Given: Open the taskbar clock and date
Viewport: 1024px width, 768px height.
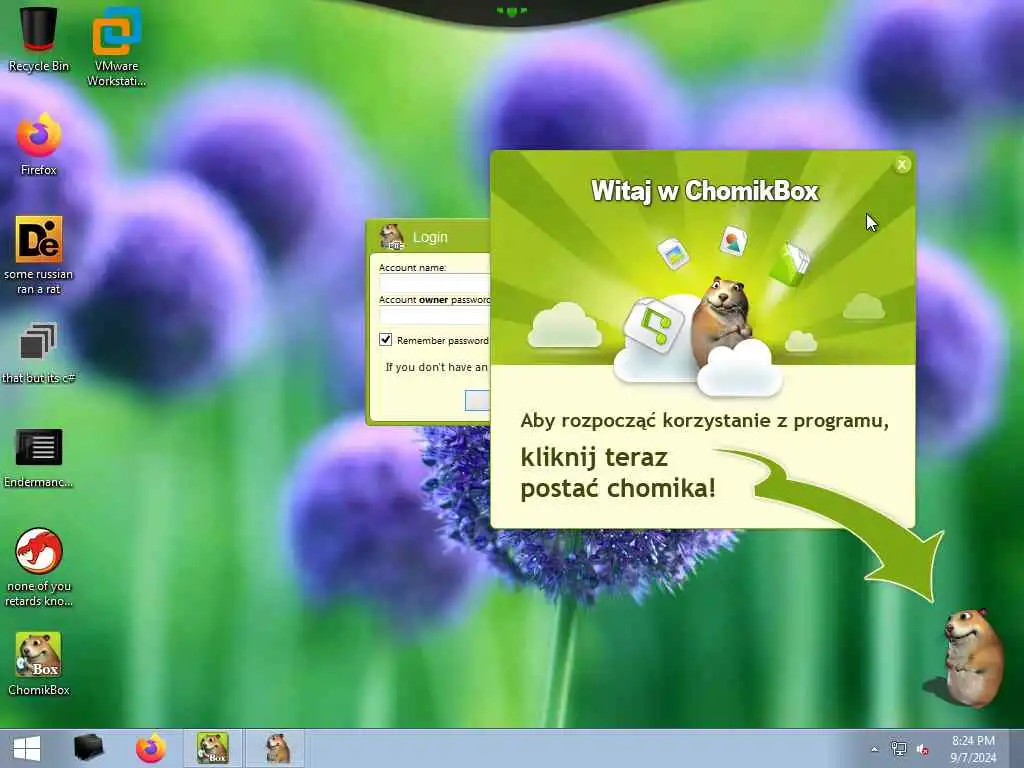Looking at the screenshot, I should tap(973, 749).
